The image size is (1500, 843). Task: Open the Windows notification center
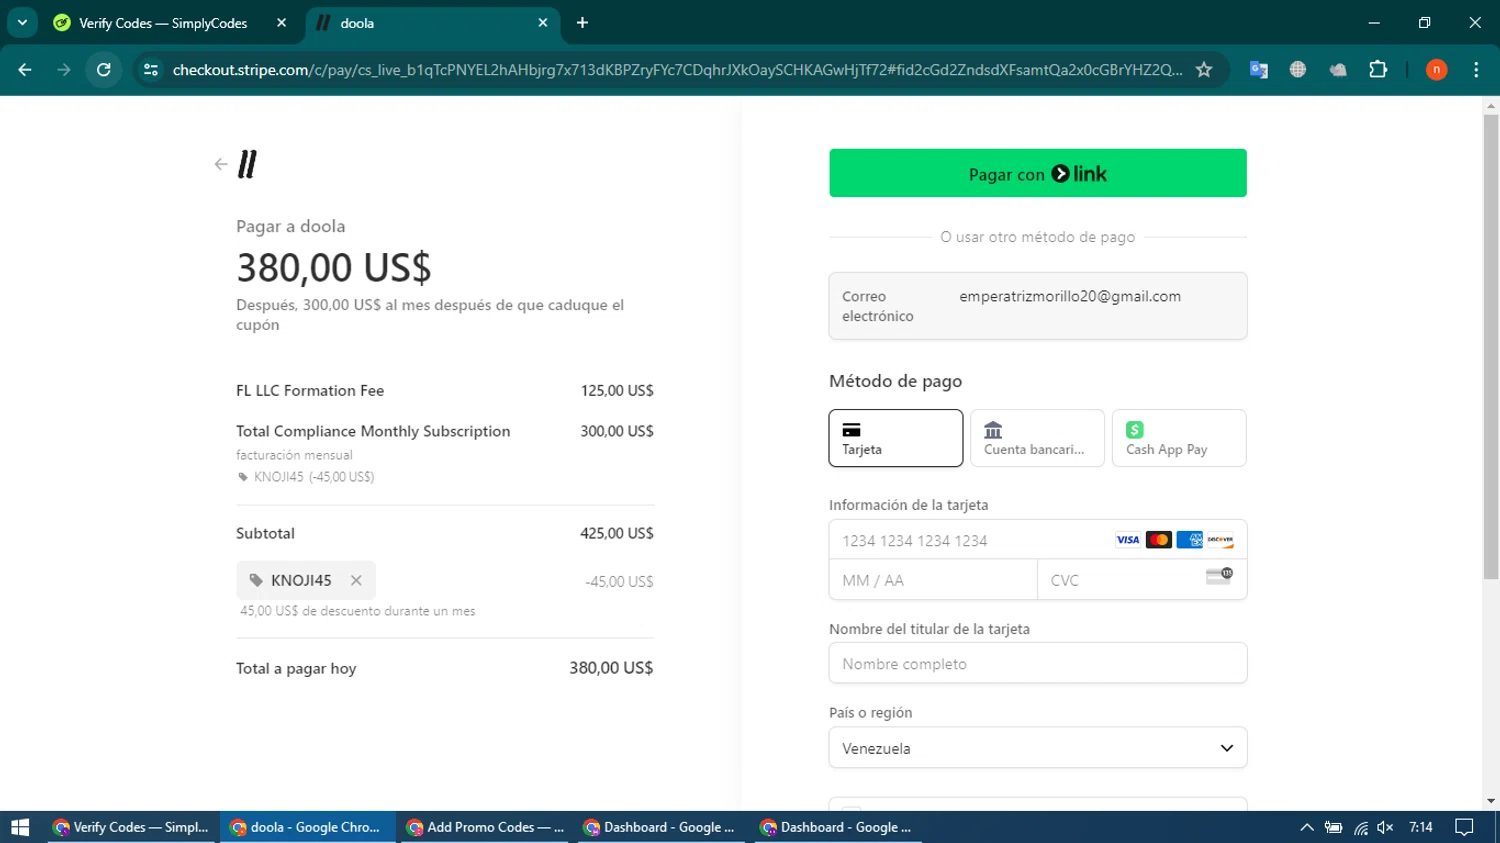pyautogui.click(x=1464, y=827)
